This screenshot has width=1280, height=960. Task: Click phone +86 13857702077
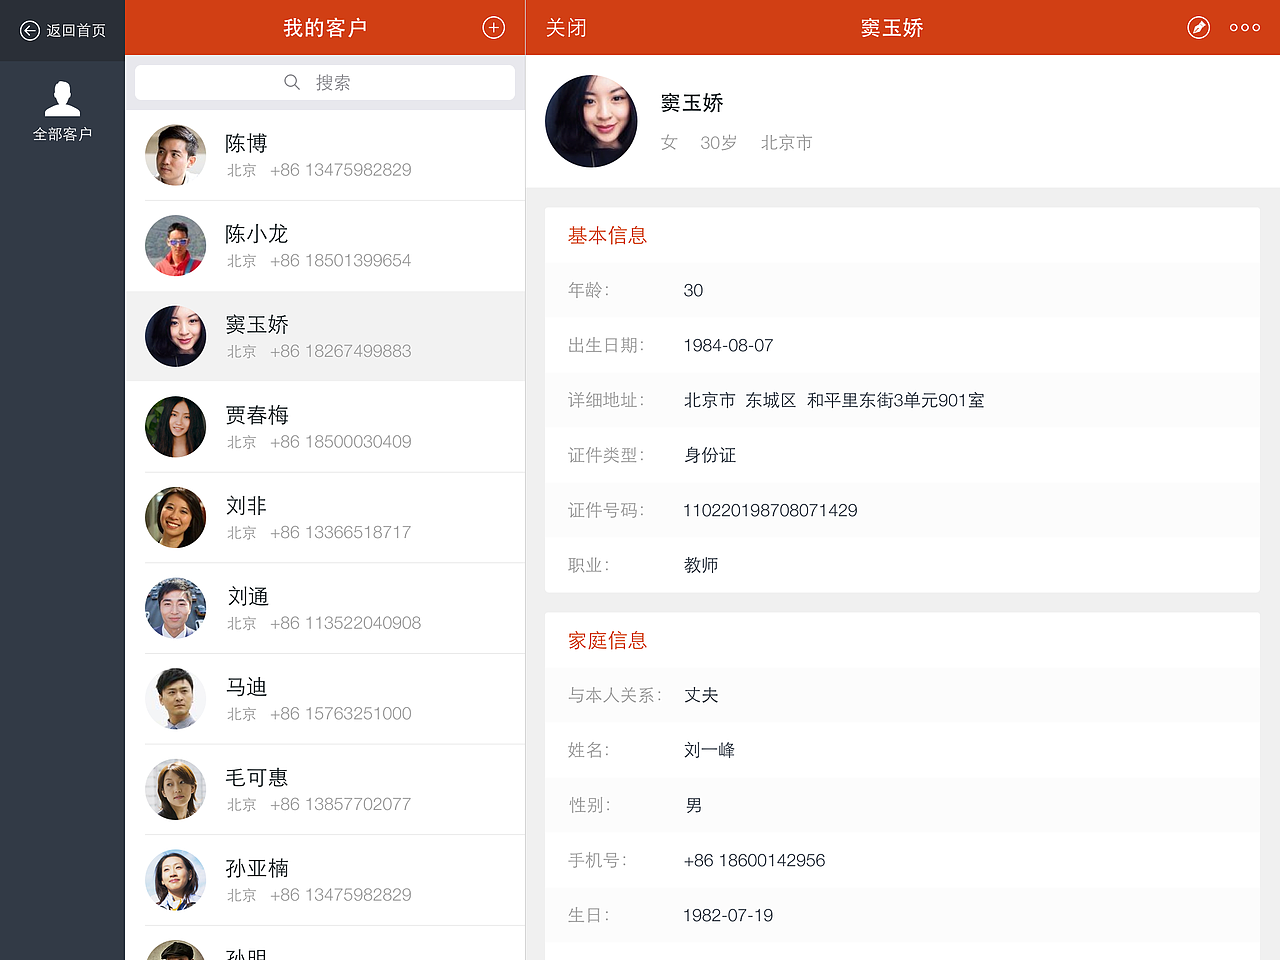pos(340,805)
